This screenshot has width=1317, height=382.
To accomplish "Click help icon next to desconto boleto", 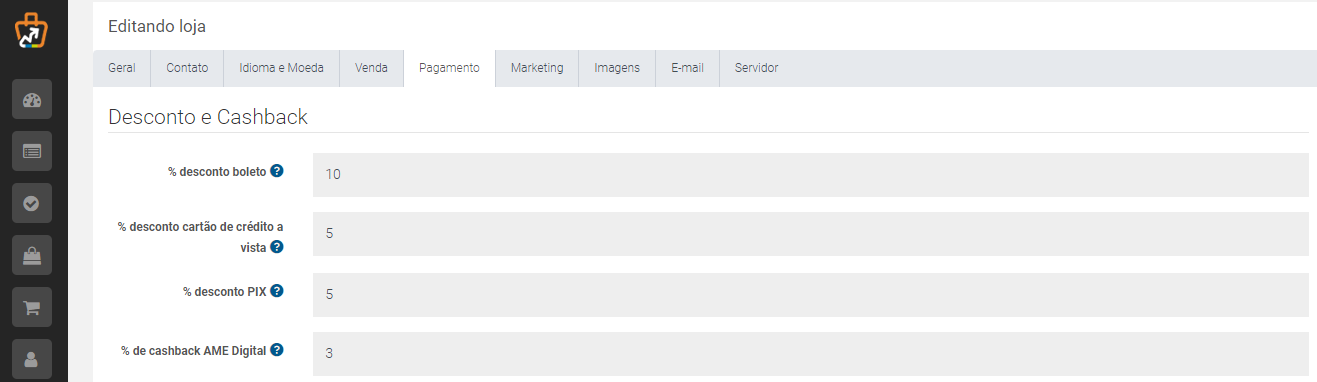I will click(x=277, y=171).
